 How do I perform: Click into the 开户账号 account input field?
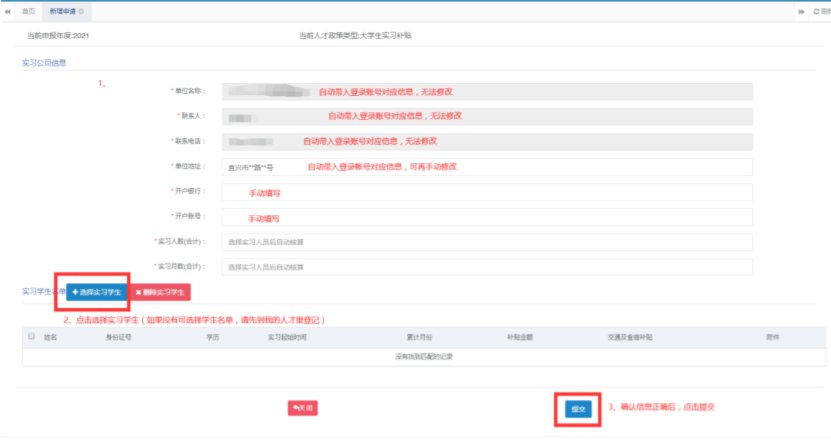(486, 217)
